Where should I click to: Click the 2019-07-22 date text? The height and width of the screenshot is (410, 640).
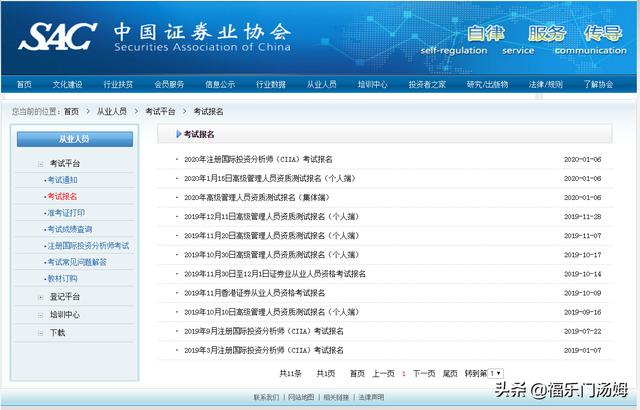click(x=583, y=331)
